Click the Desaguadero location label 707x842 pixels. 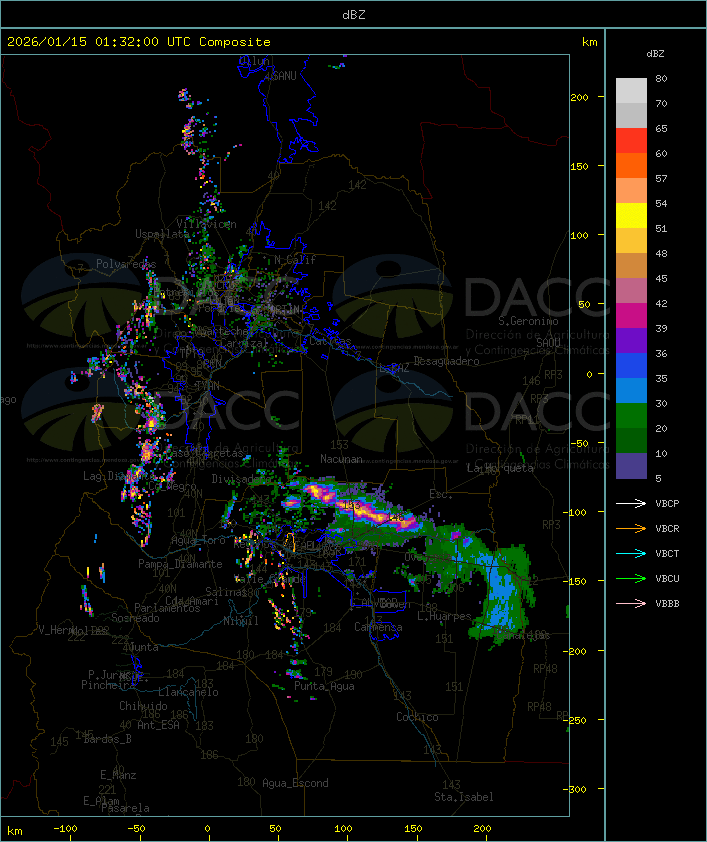pyautogui.click(x=446, y=361)
